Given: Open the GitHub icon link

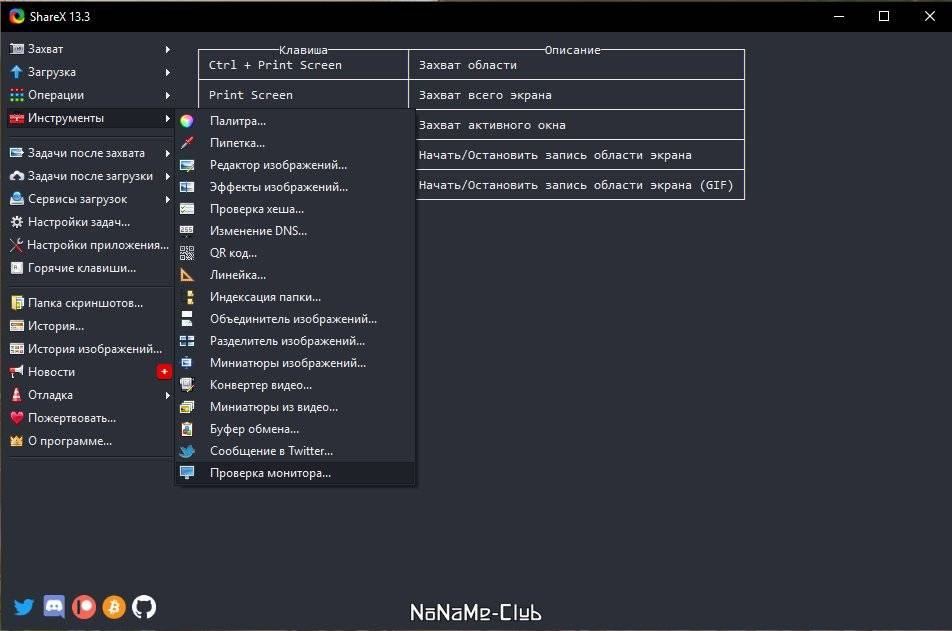Looking at the screenshot, I should pyautogui.click(x=144, y=607).
